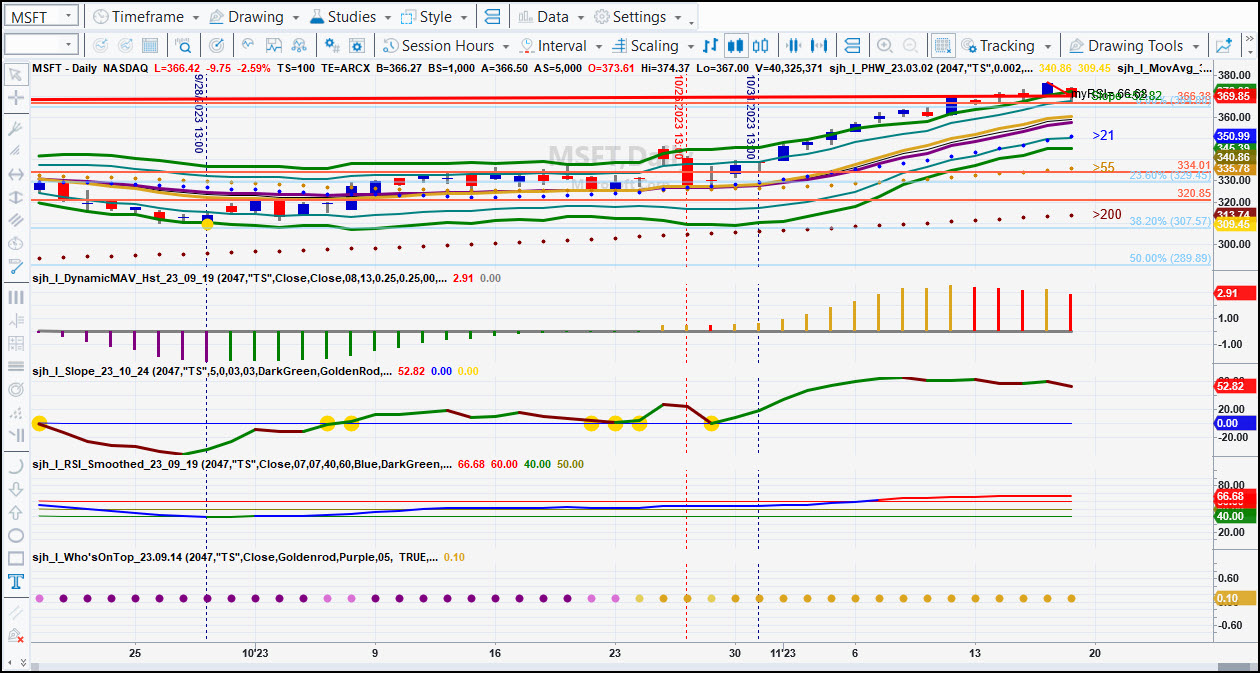This screenshot has height=673, width=1260.
Task: Click the increase bar spacing icon
Action: (820, 46)
